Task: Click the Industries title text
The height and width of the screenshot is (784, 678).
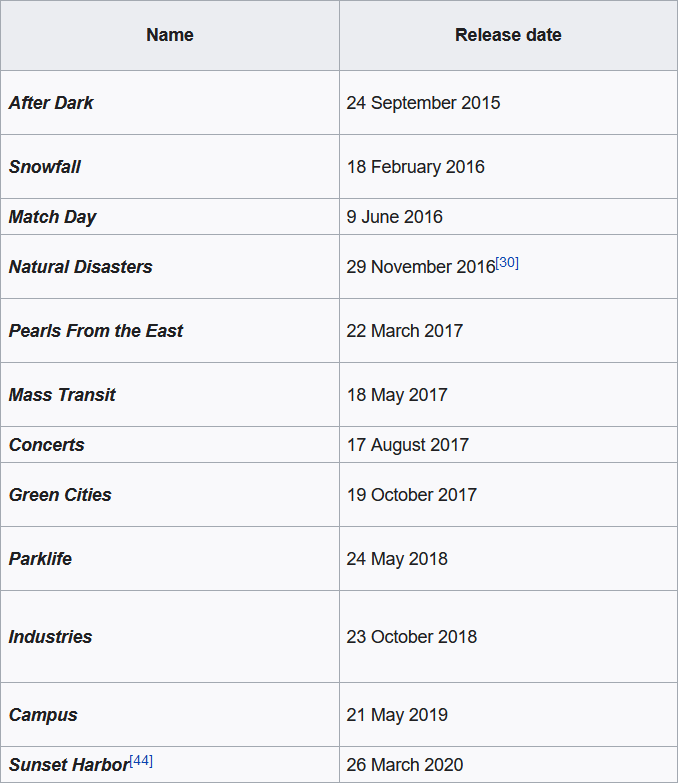Action: (50, 636)
